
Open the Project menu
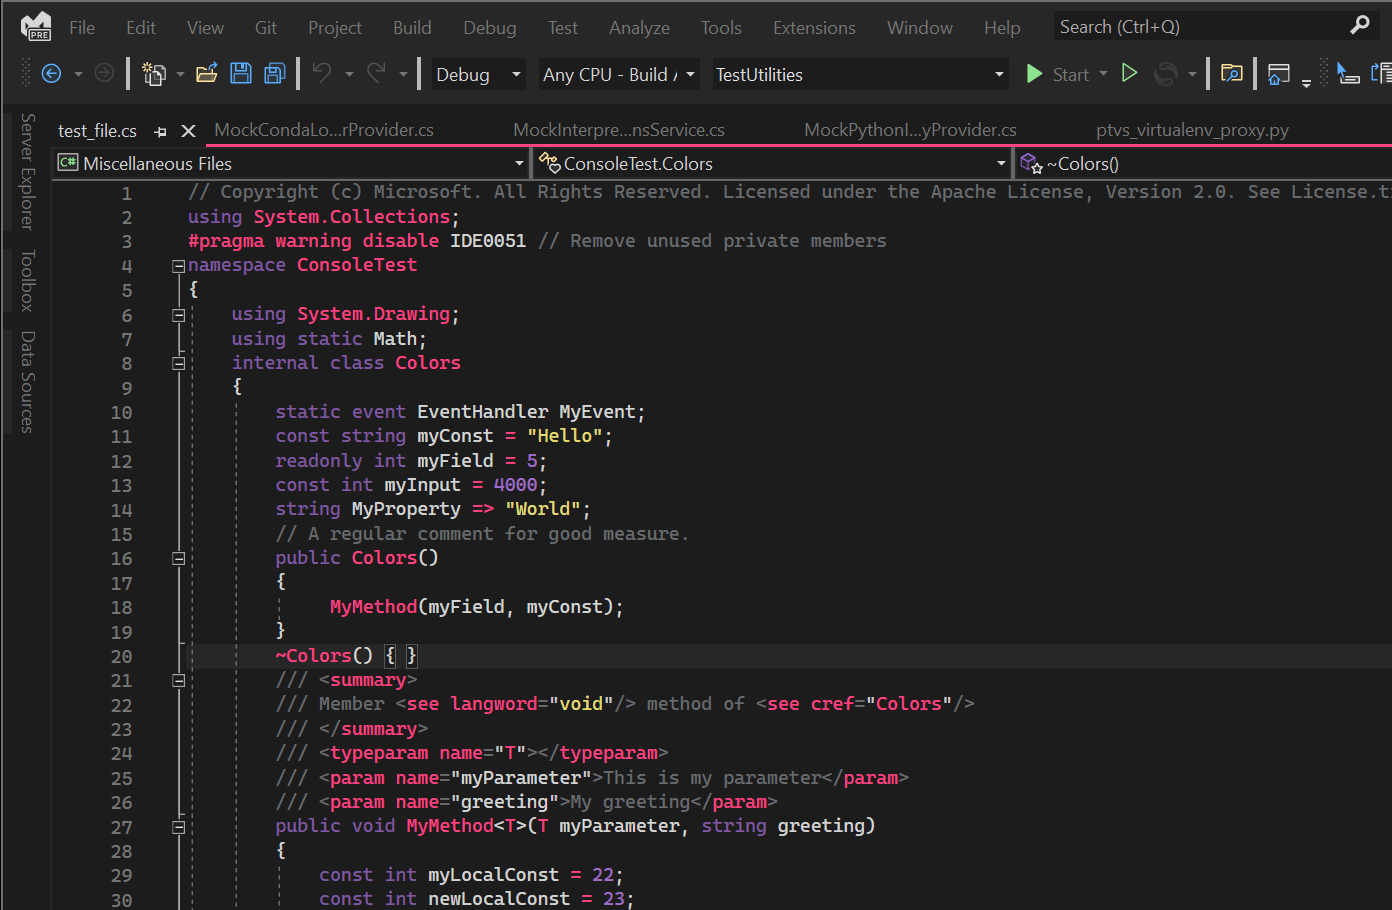(335, 28)
